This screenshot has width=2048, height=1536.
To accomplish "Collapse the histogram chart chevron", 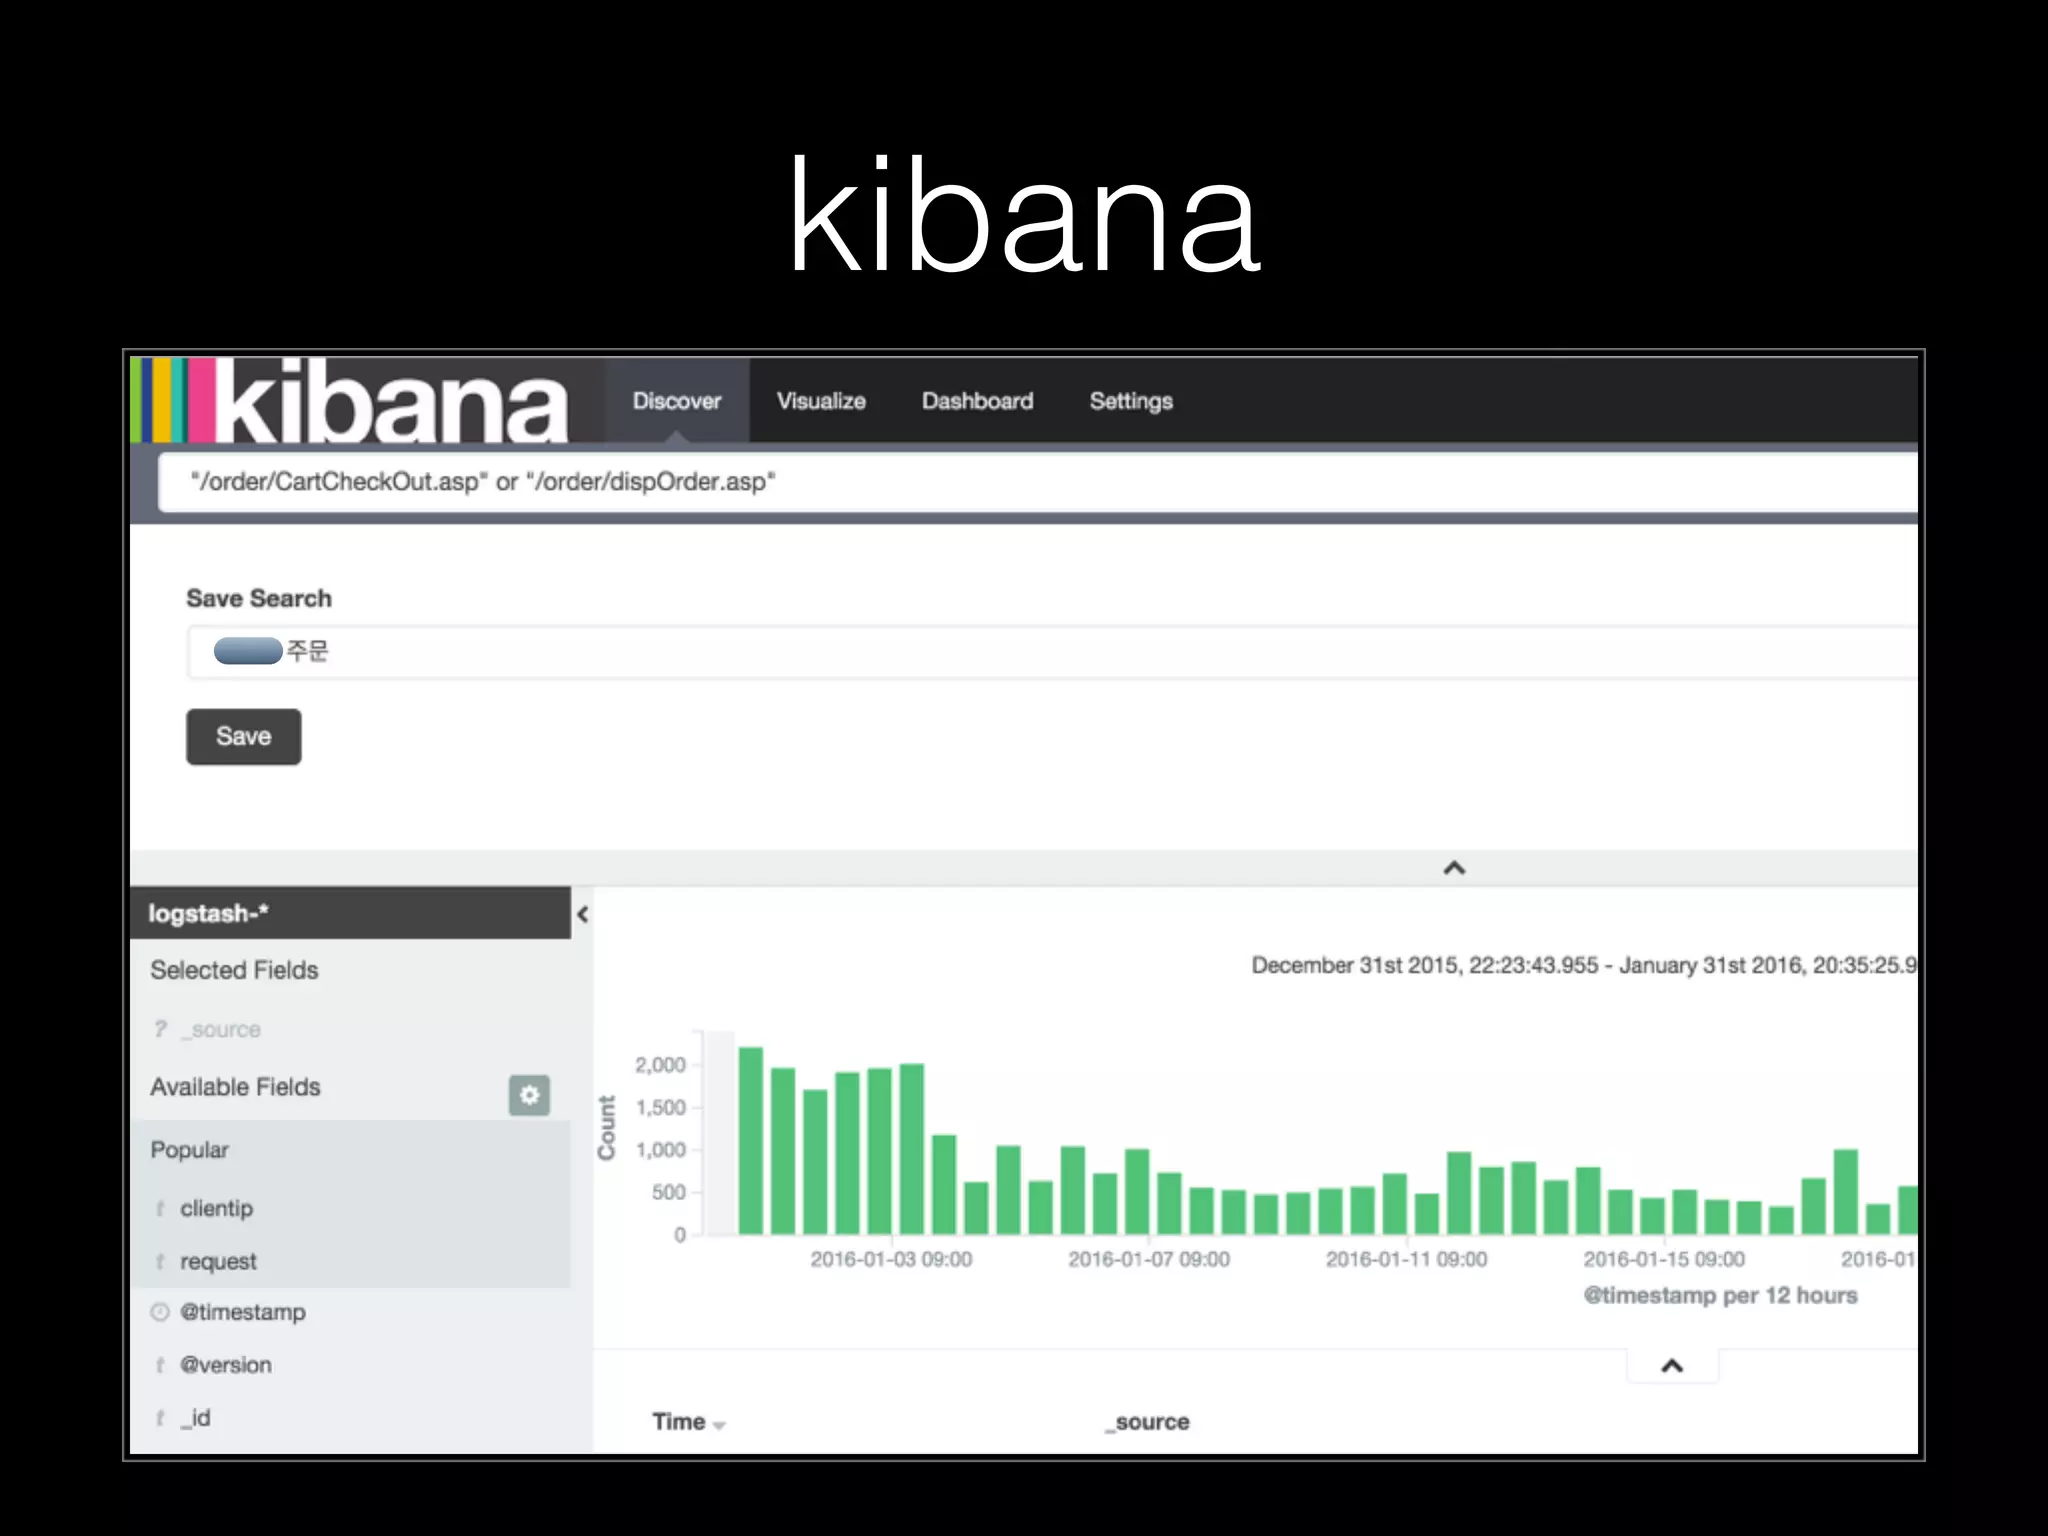I will pyautogui.click(x=1672, y=1366).
